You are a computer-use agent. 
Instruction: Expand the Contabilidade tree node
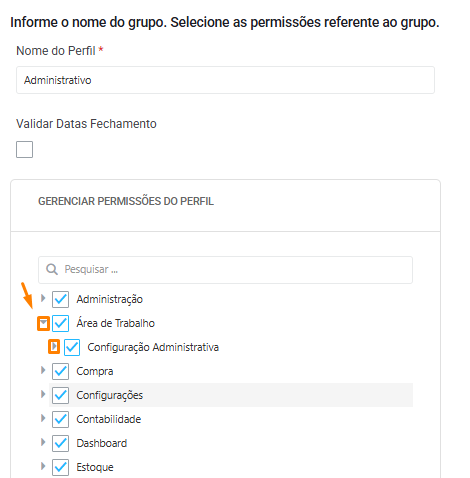click(x=43, y=418)
